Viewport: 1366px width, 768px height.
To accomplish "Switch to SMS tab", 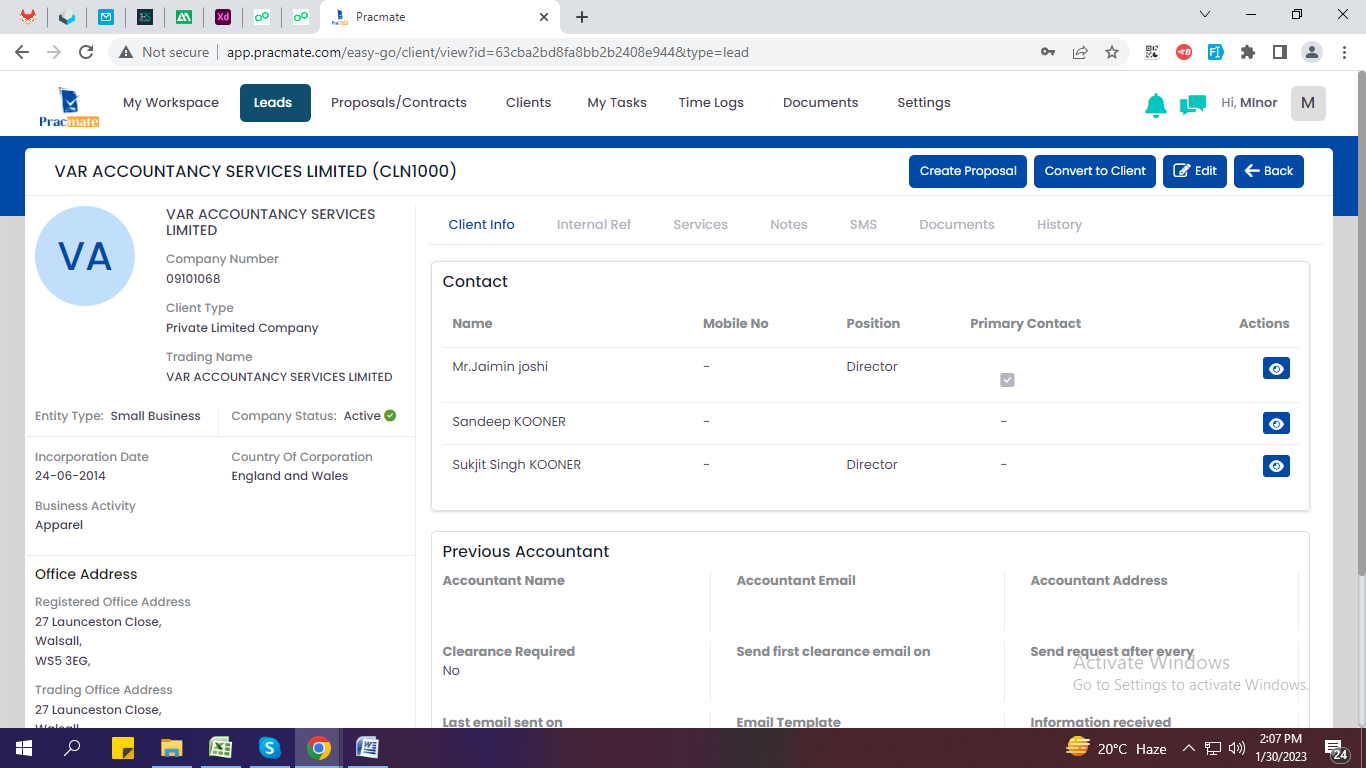I will (x=863, y=225).
